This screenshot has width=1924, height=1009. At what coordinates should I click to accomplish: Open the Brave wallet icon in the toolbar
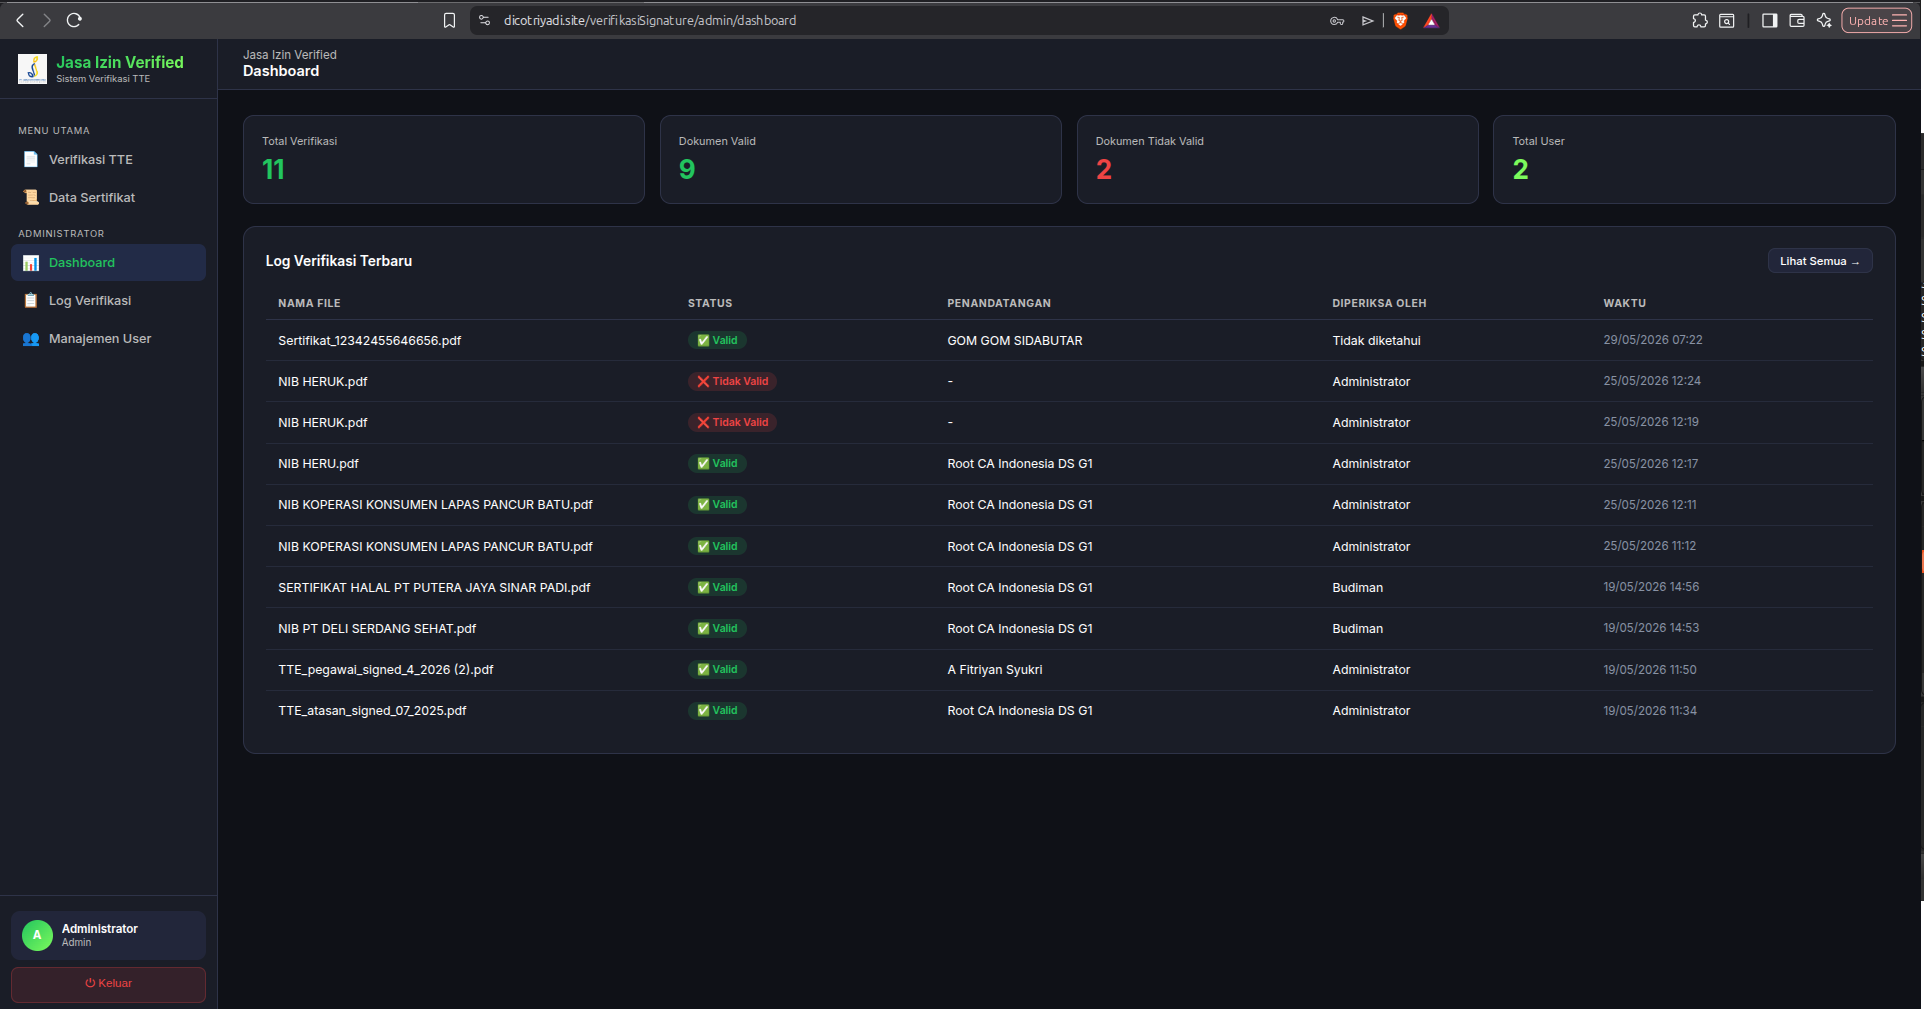coord(1797,21)
